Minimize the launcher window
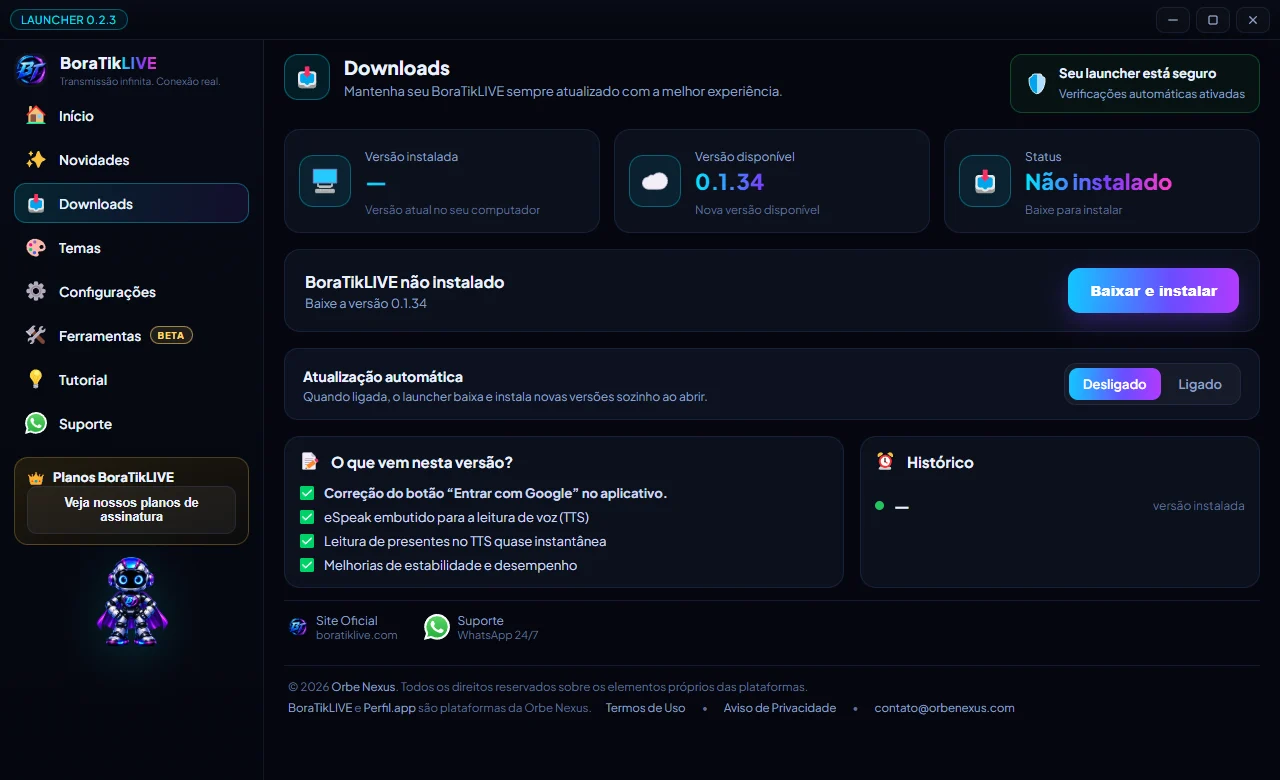Image resolution: width=1280 pixels, height=780 pixels. coord(1173,19)
